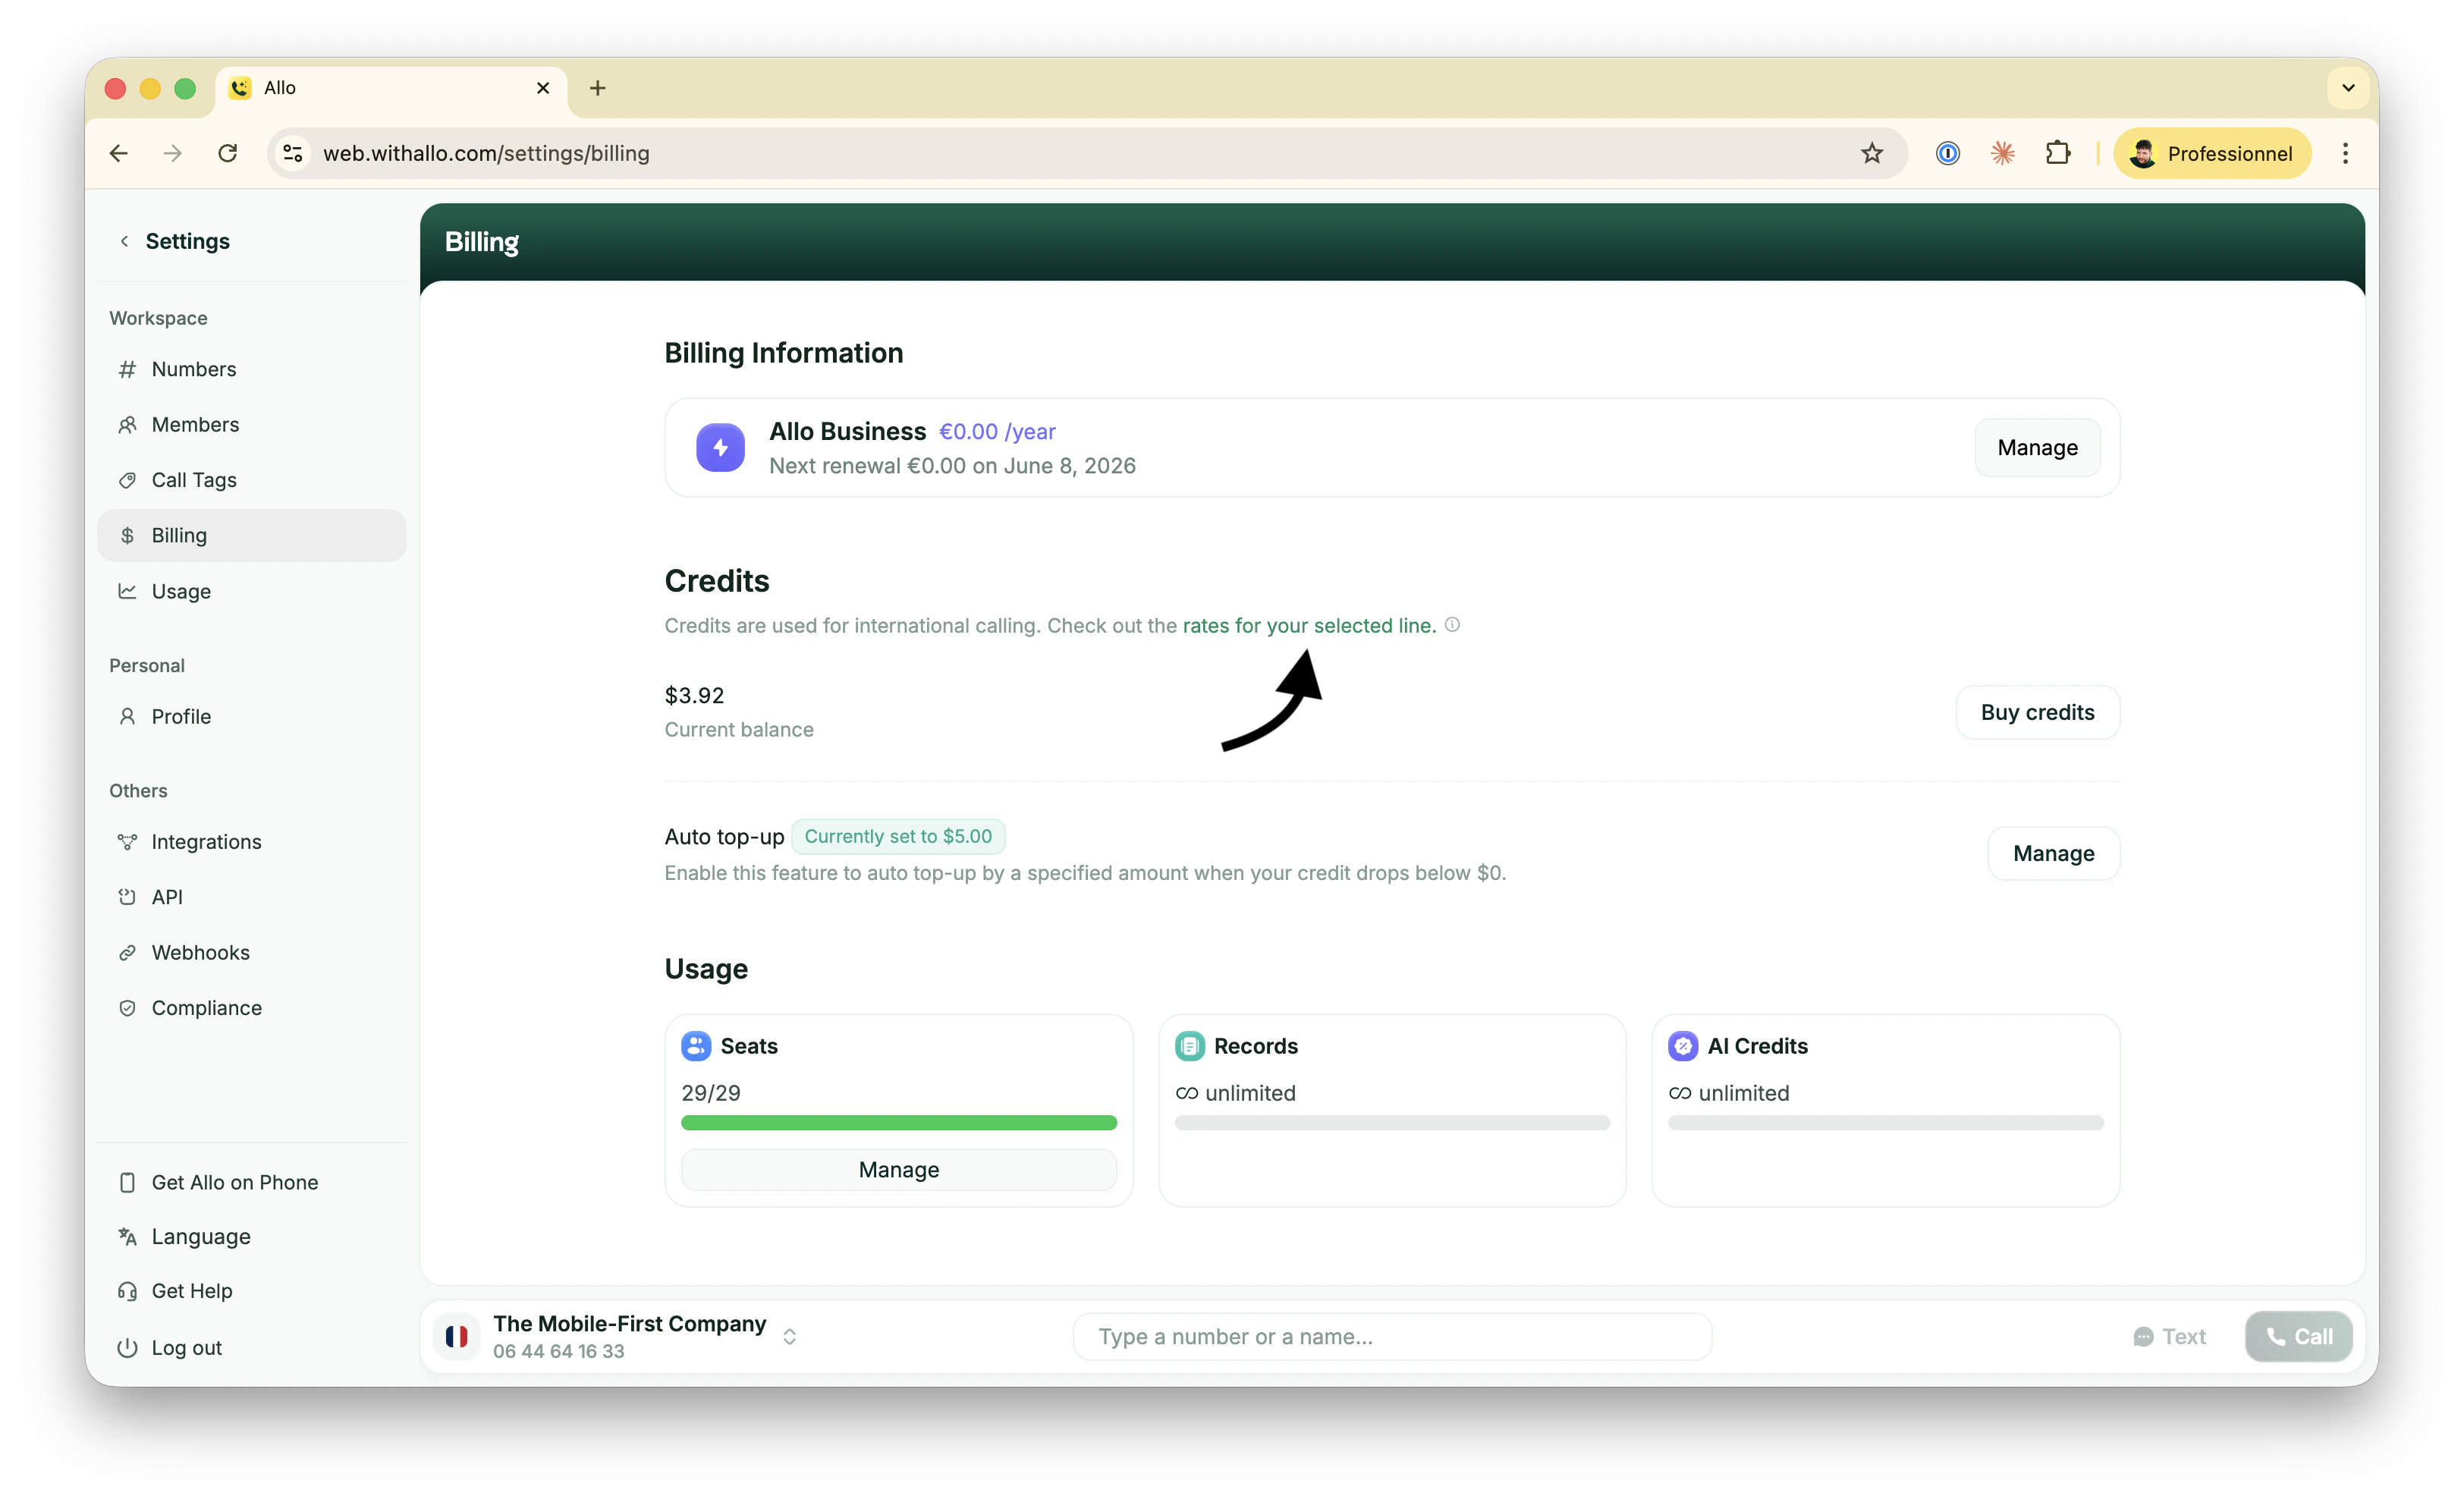This screenshot has height=1499, width=2464.
Task: Go back using the Settings chevron
Action: [x=124, y=241]
